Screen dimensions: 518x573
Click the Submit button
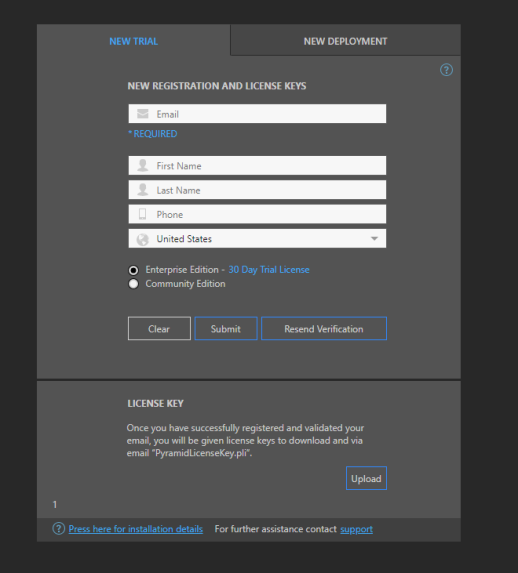pyautogui.click(x=226, y=329)
